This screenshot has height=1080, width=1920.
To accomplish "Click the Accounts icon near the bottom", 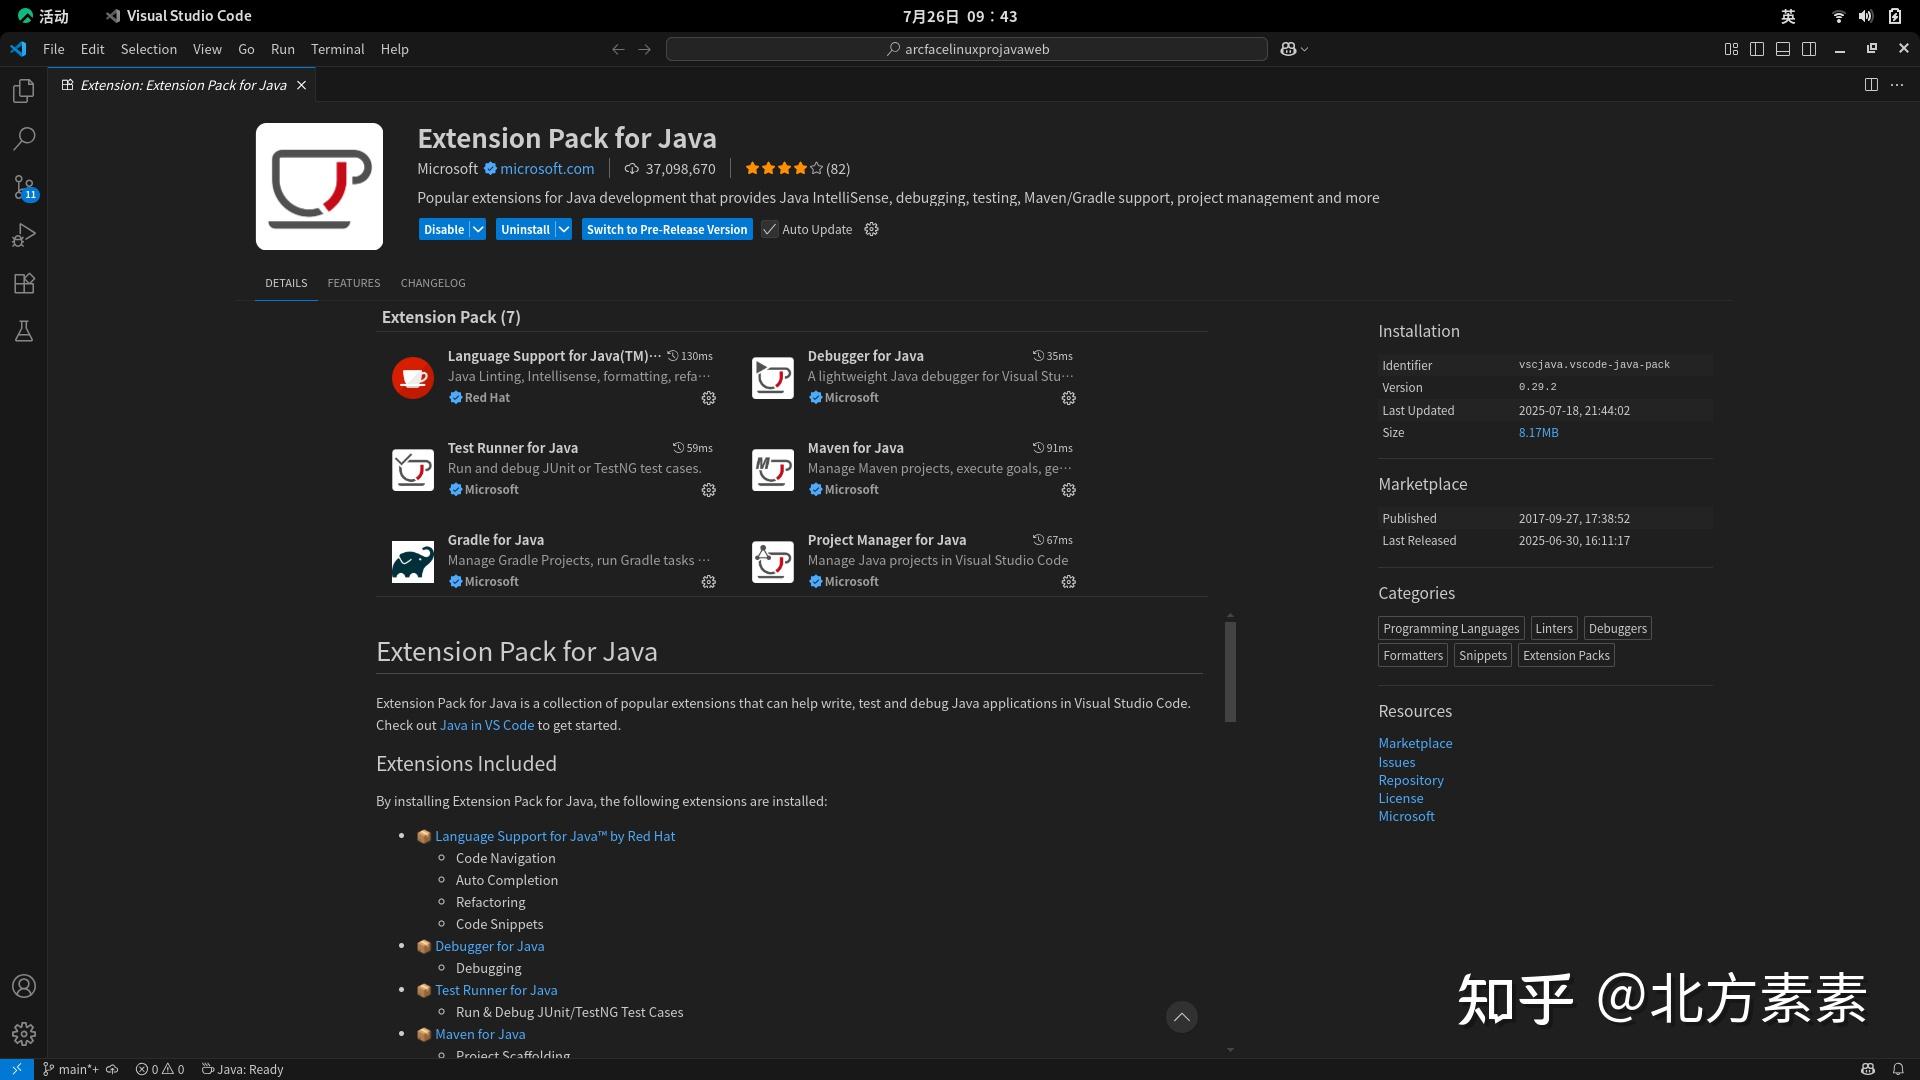I will [x=23, y=986].
